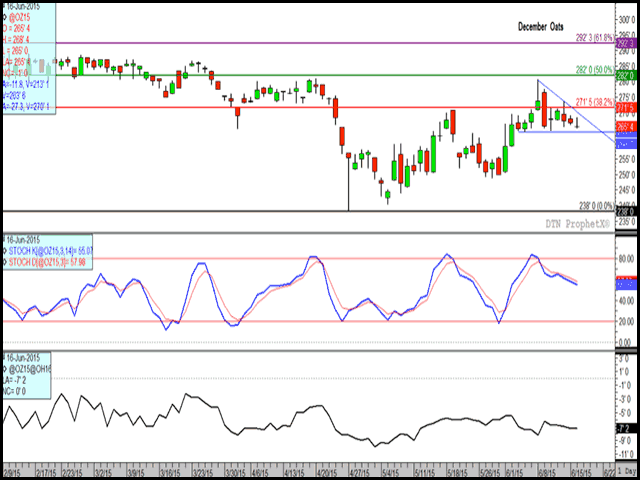Click the December Oats chart title
Screen dimensions: 640x480
pos(541,27)
